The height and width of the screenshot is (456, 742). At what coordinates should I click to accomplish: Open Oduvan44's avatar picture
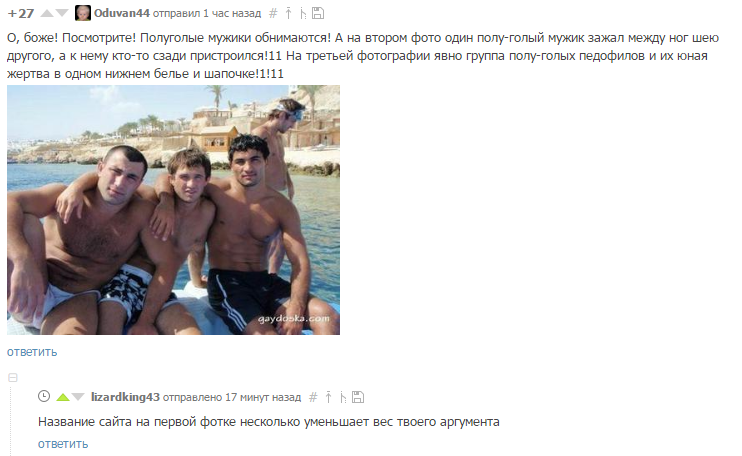(x=83, y=13)
